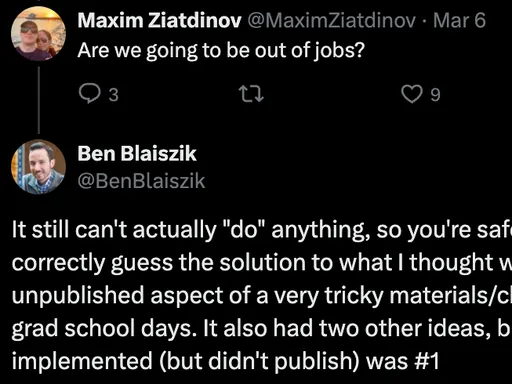Click the "#1" text ending Ben's reply

[x=426, y=361]
